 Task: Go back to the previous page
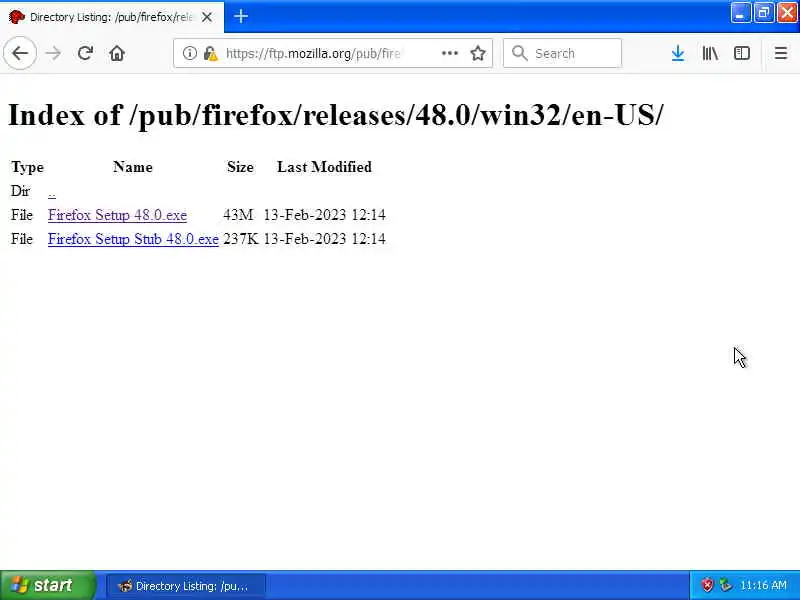[x=20, y=53]
